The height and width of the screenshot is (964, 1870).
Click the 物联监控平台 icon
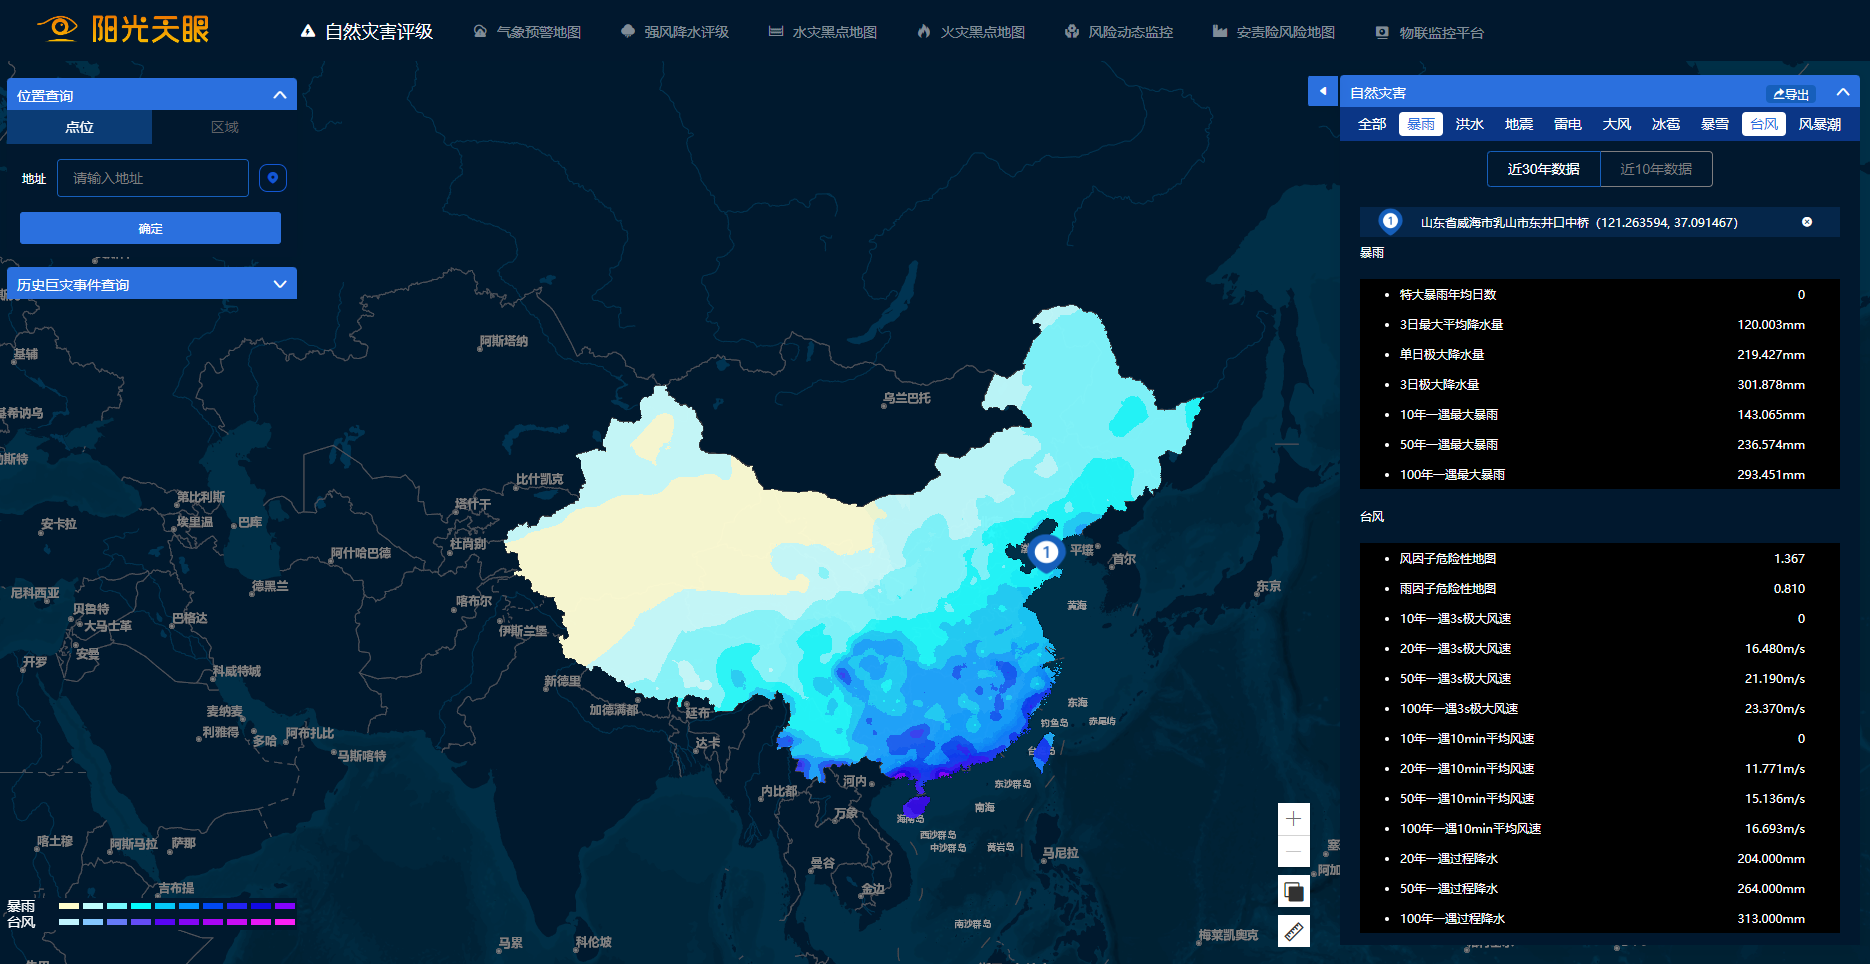point(1382,32)
